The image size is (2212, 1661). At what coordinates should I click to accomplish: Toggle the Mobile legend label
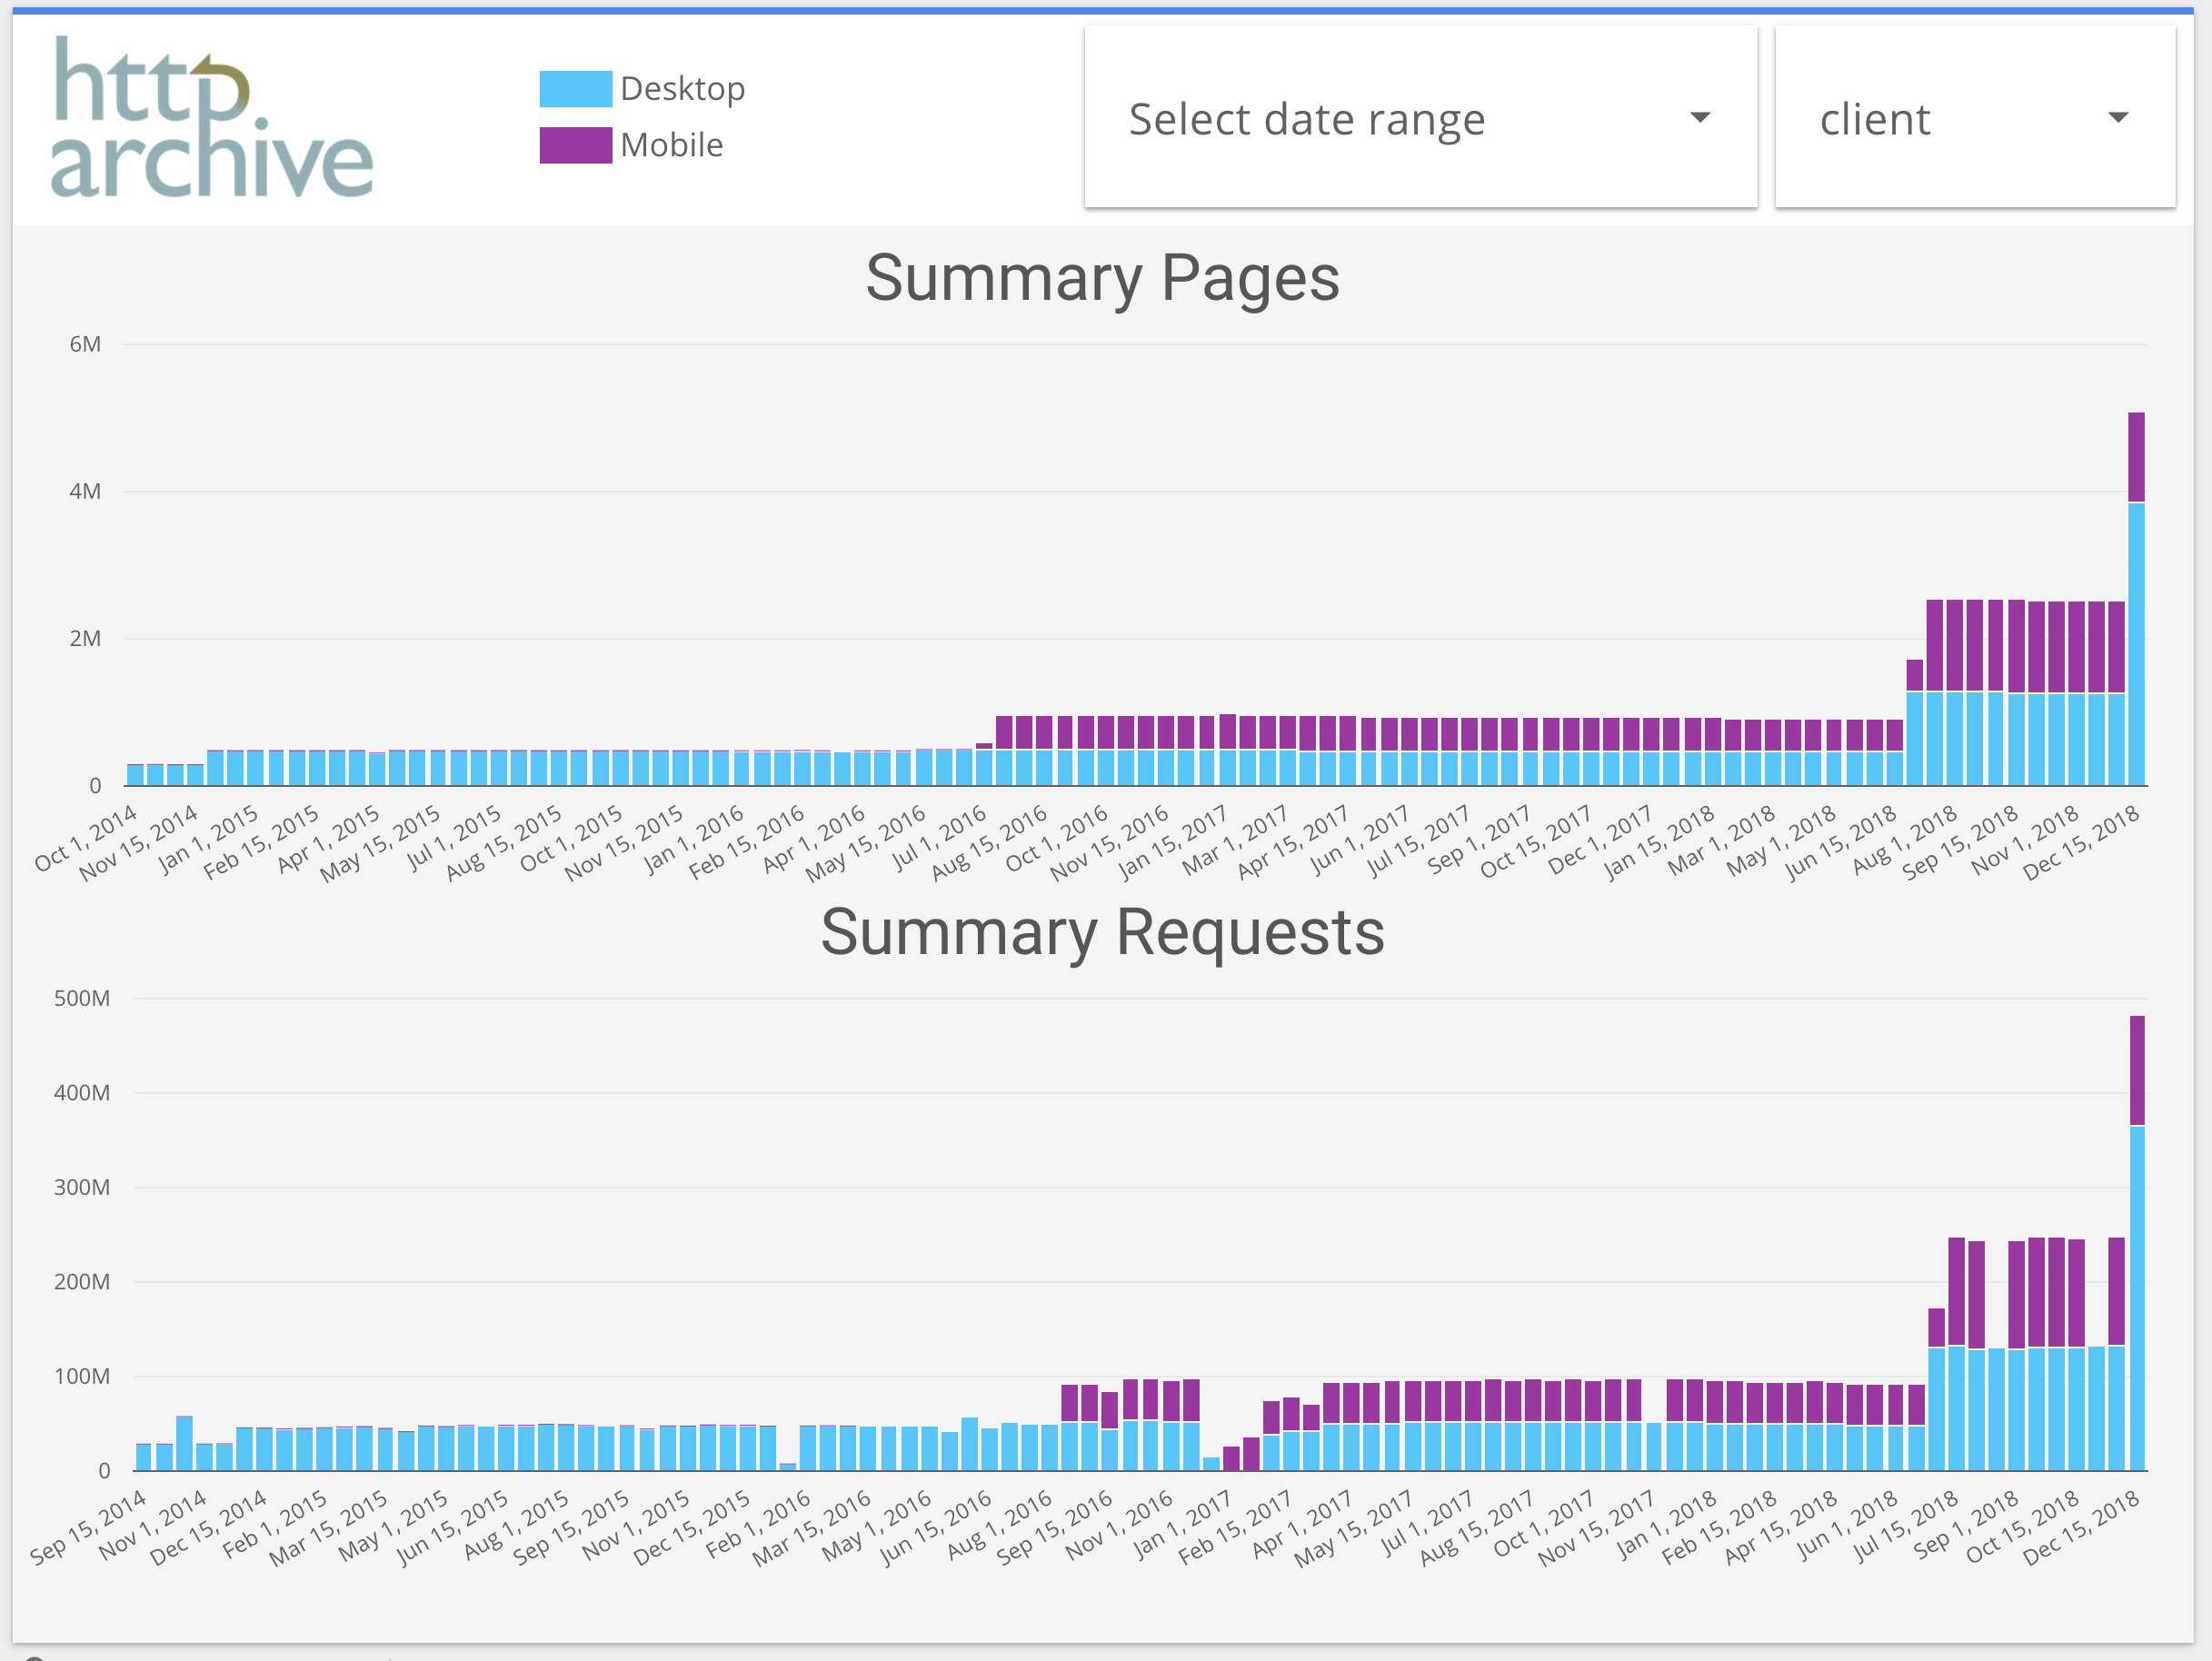tap(671, 145)
